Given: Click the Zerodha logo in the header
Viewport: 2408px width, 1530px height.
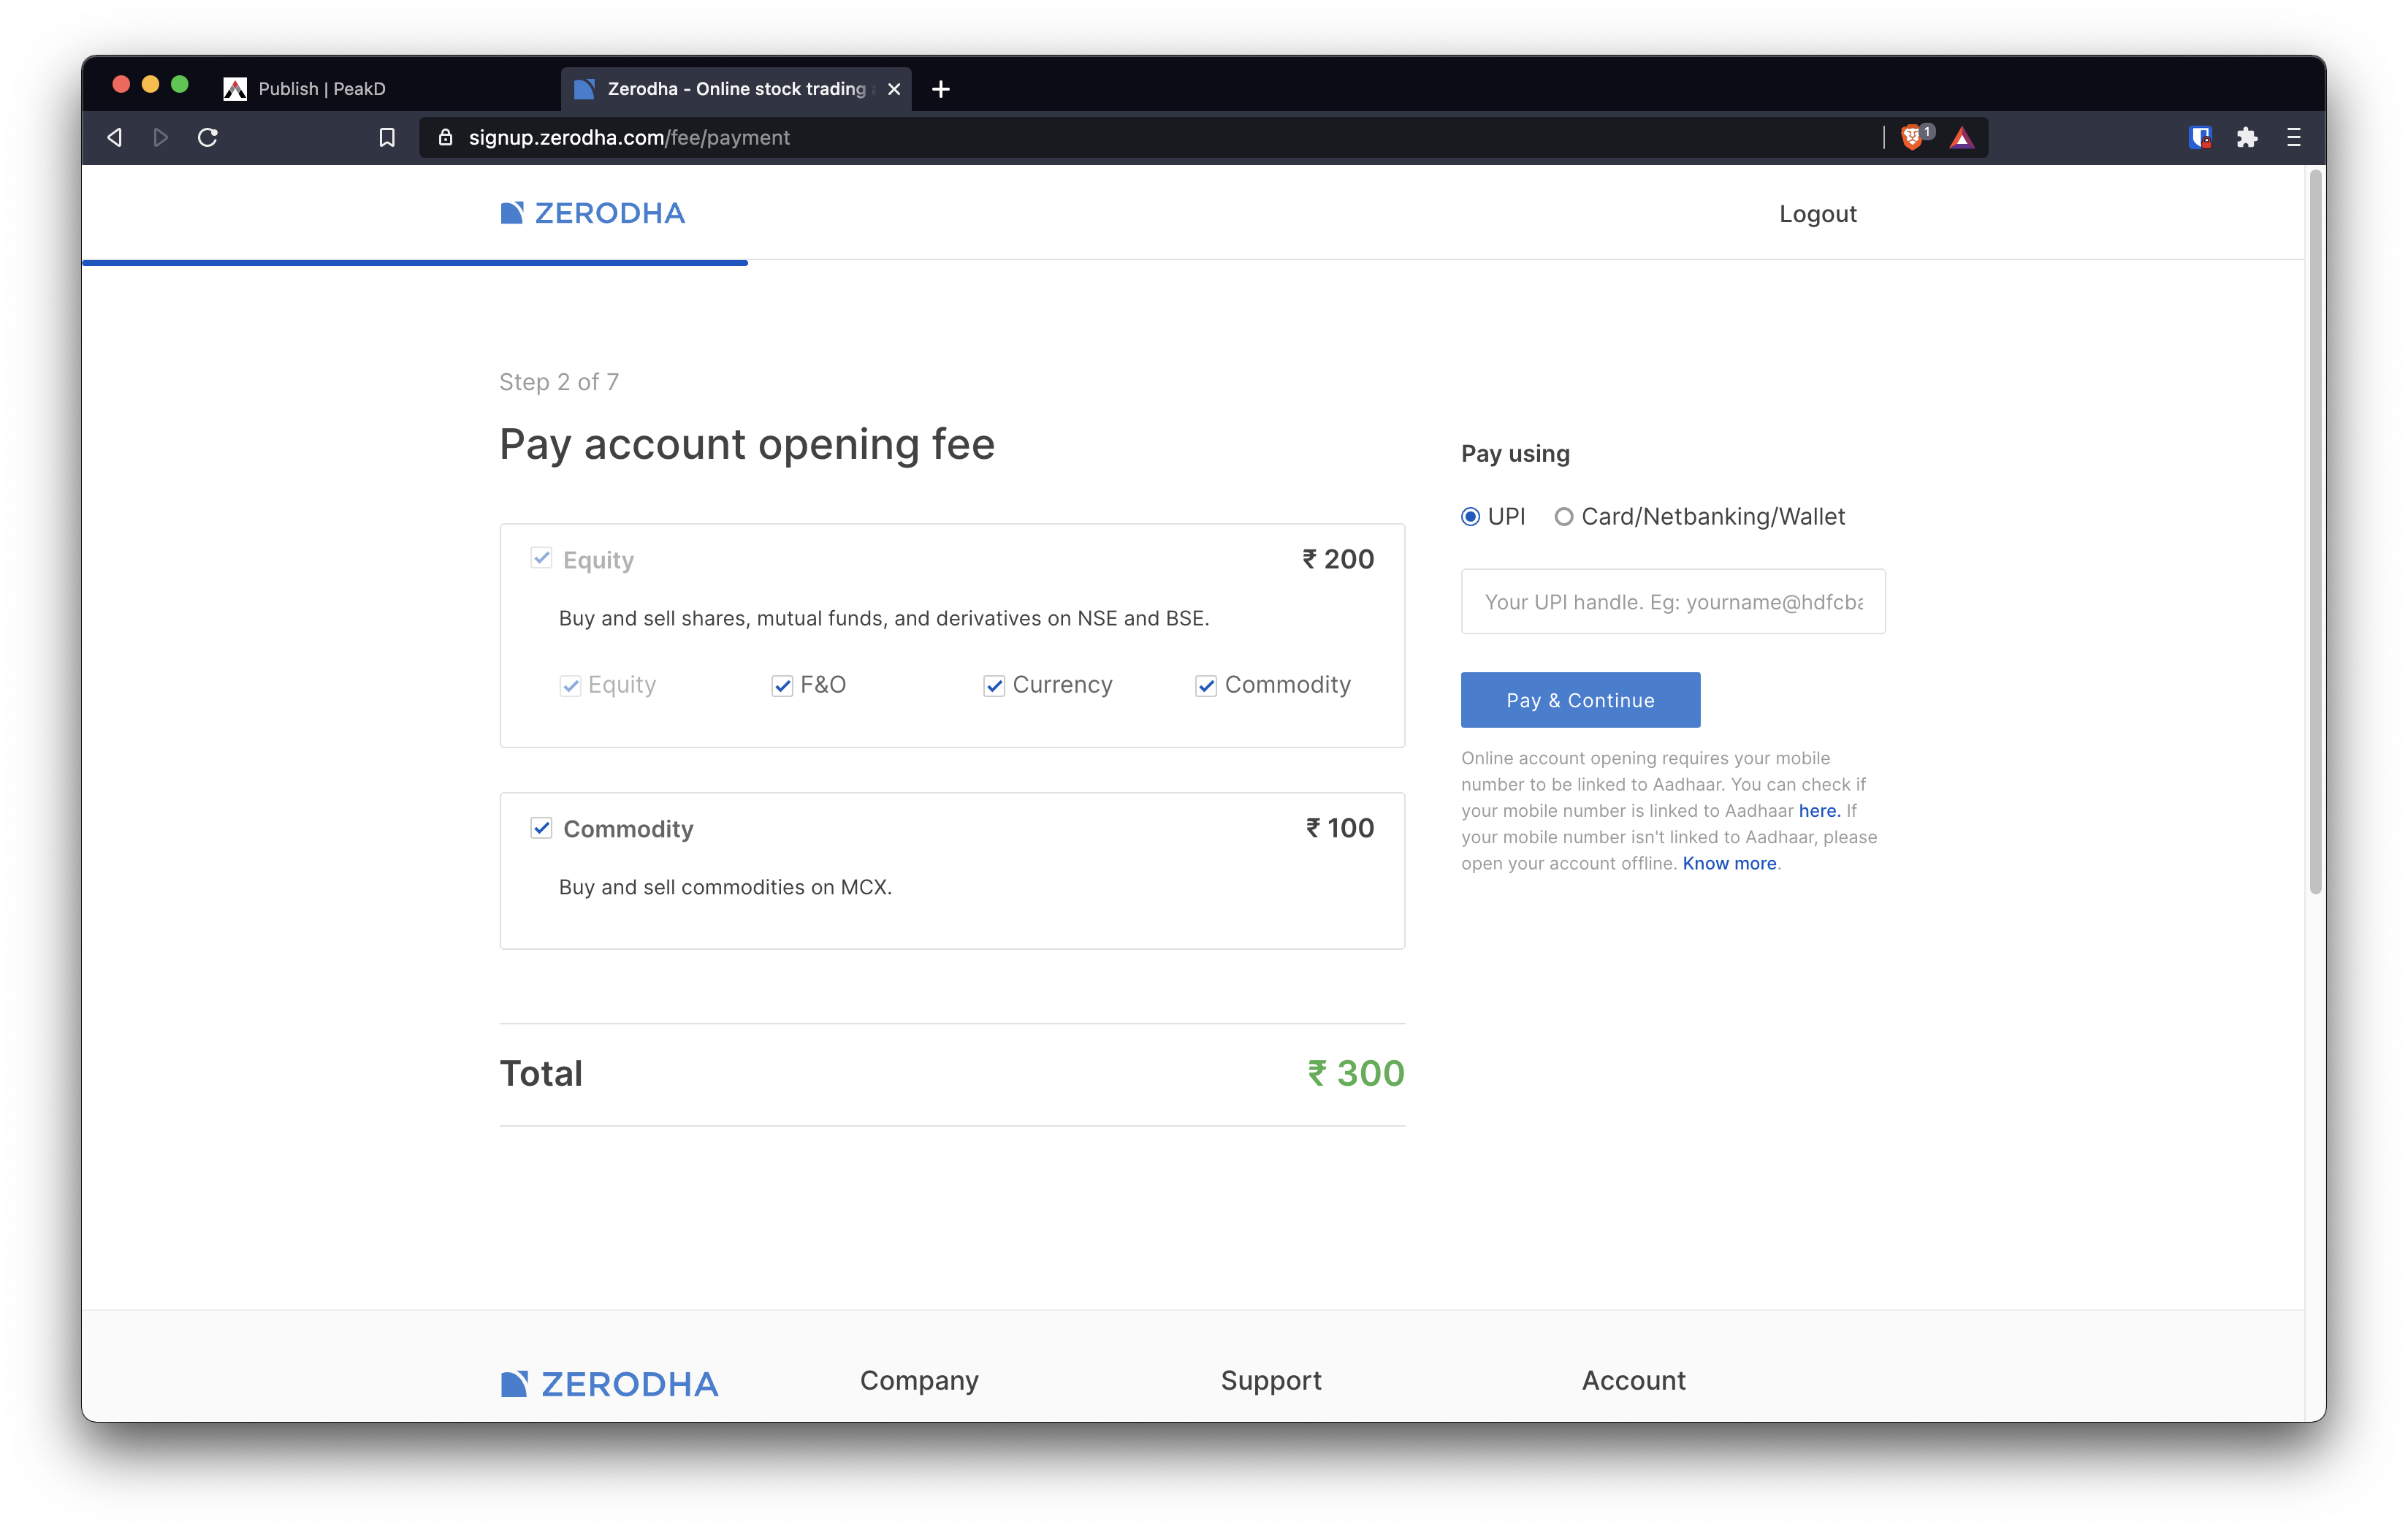Looking at the screenshot, I should (593, 213).
